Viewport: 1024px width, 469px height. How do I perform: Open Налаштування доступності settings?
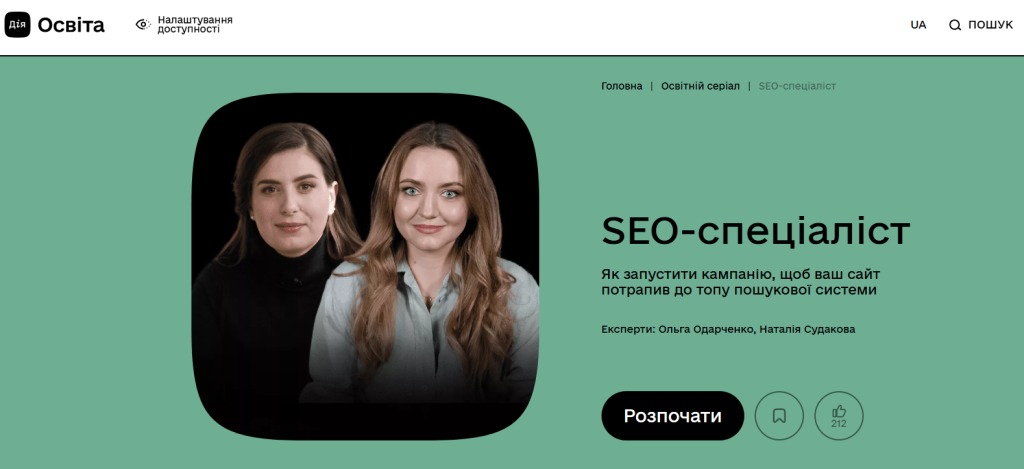coord(195,25)
